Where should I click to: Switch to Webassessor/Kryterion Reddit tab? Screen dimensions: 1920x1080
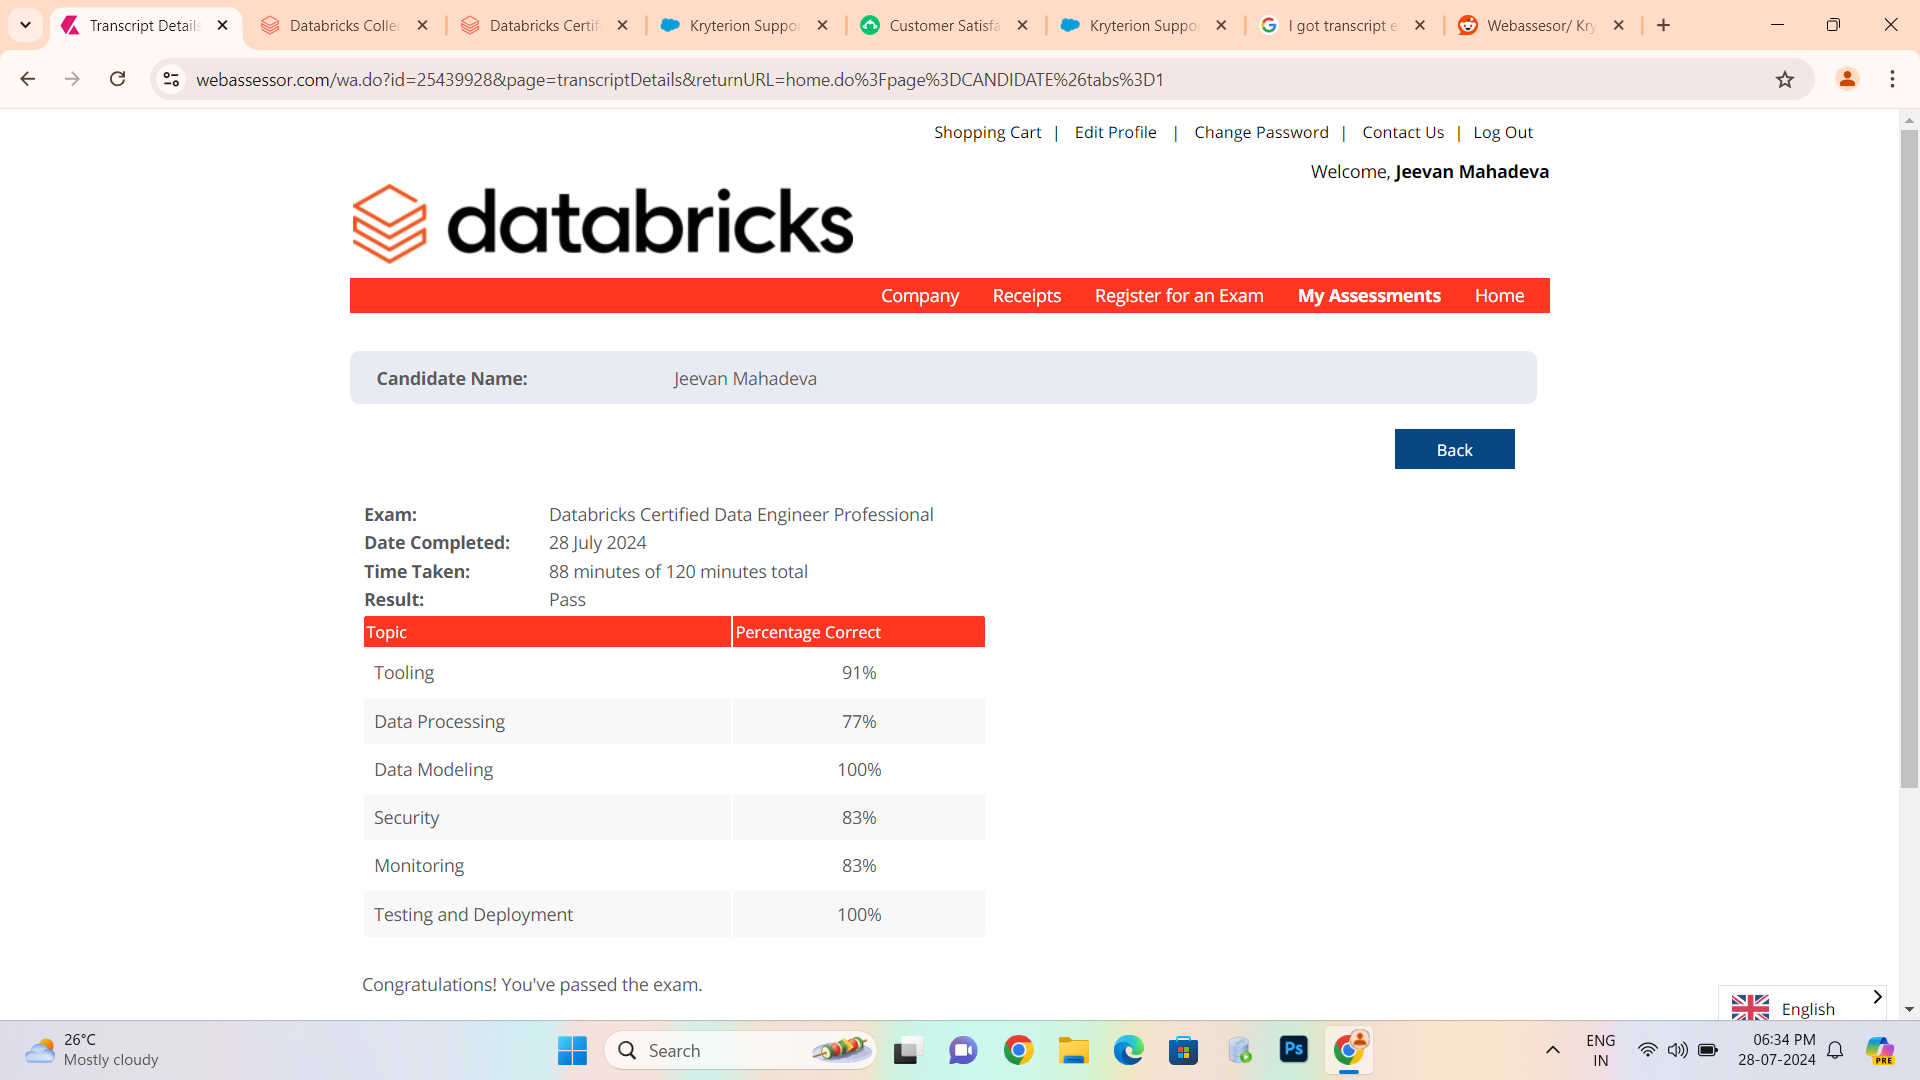tap(1541, 25)
